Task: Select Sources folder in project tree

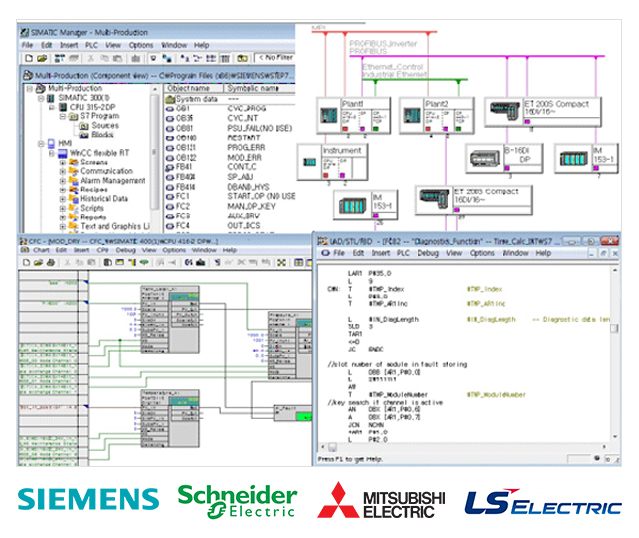Action: 105,126
